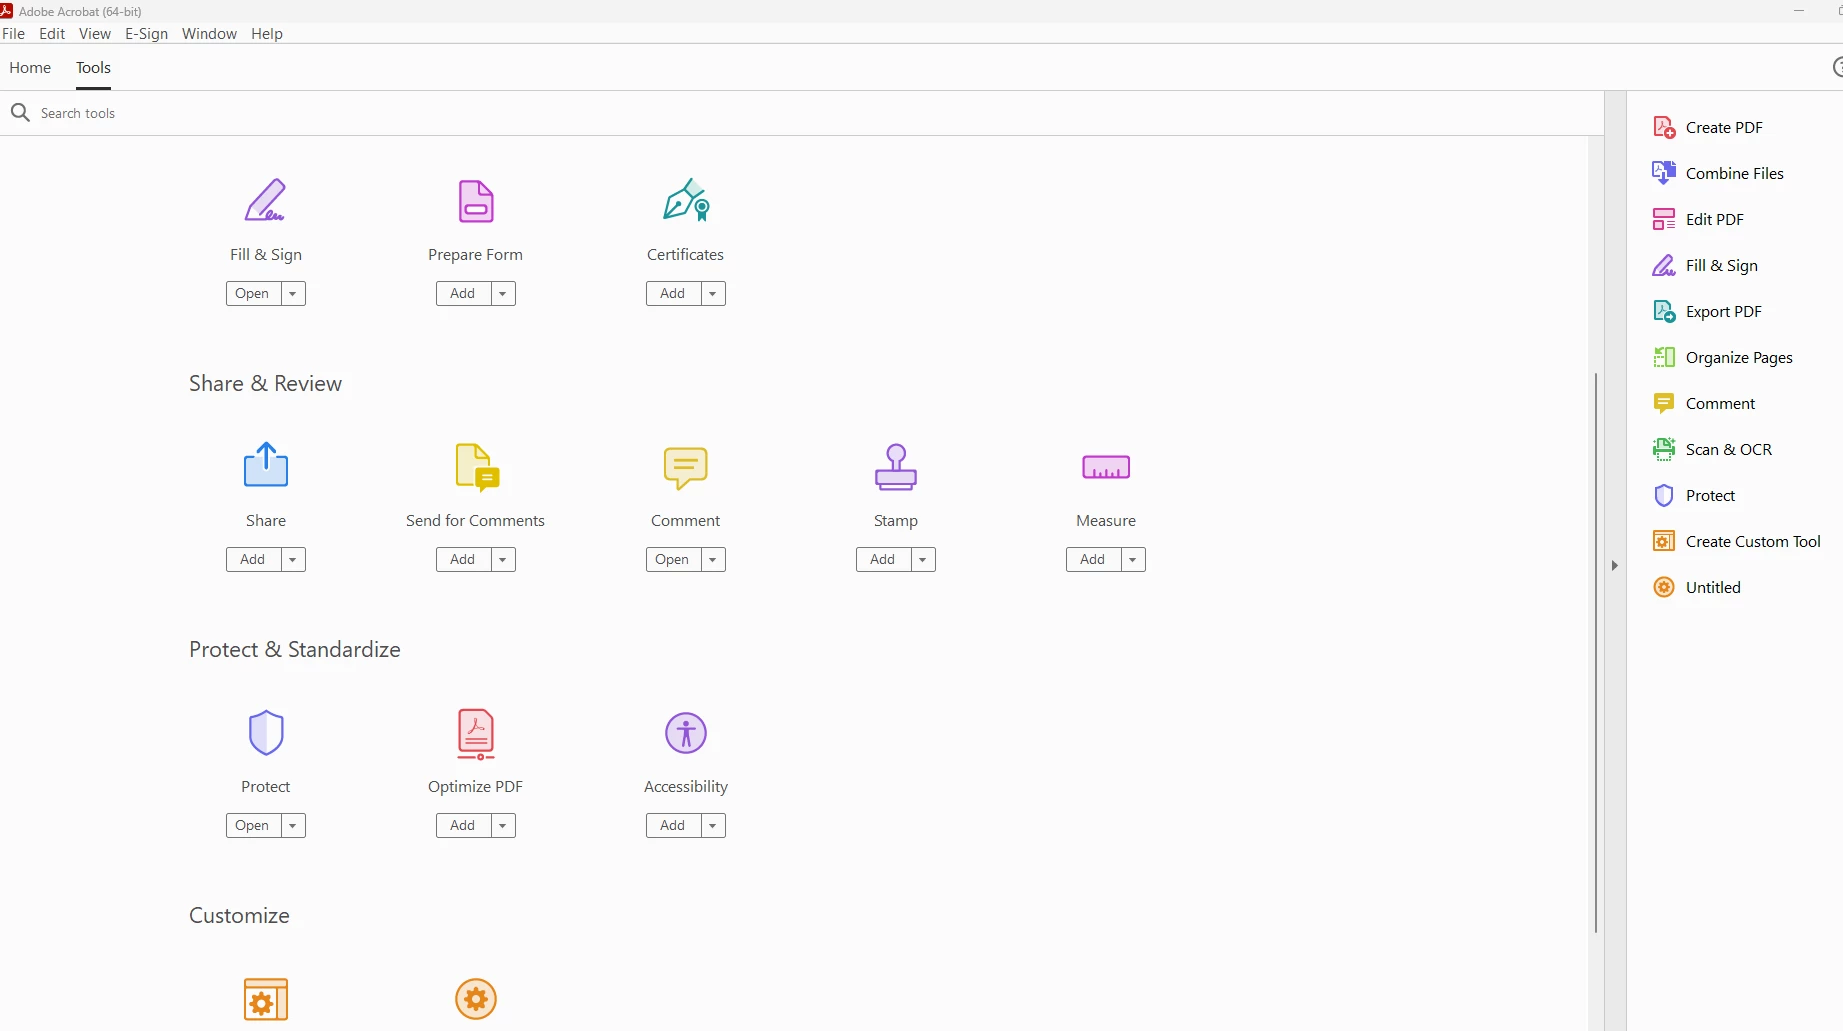Expand dropdown arrow next to Accessibility Add
1843x1031 pixels.
(712, 826)
